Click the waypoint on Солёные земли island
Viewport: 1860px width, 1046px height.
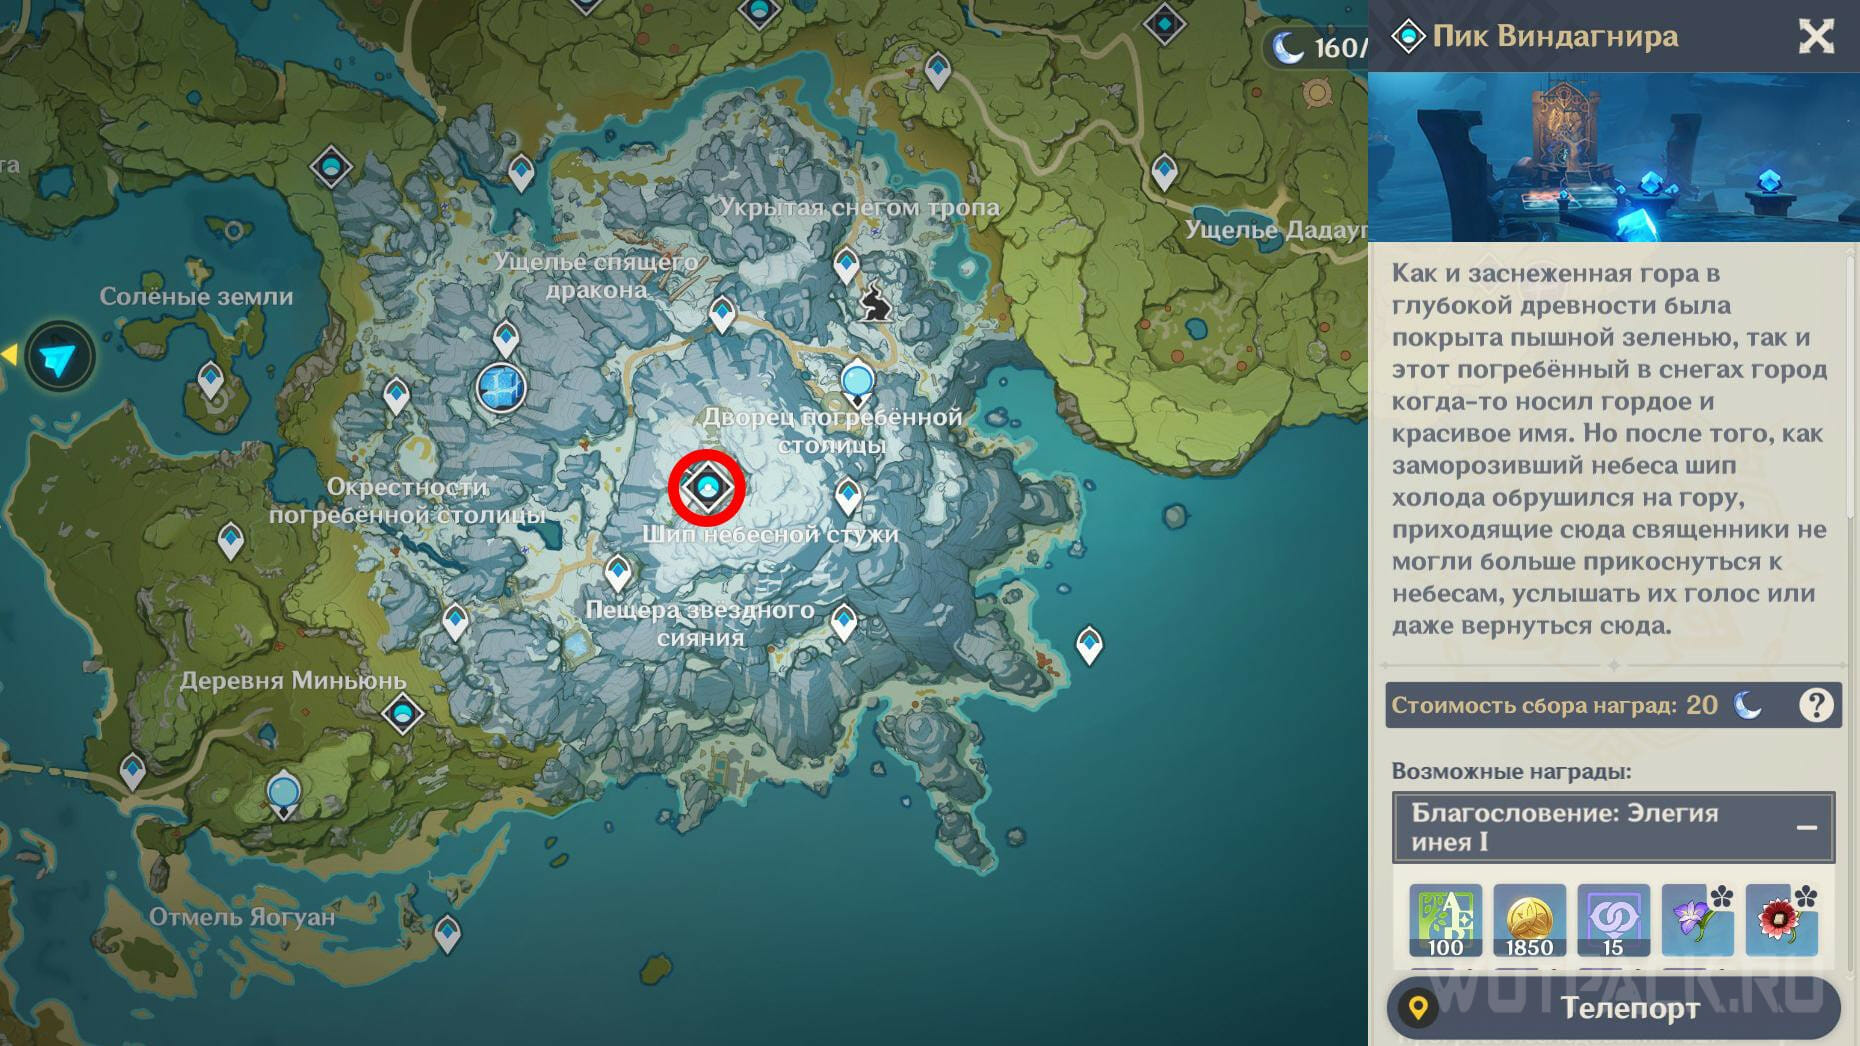210,380
